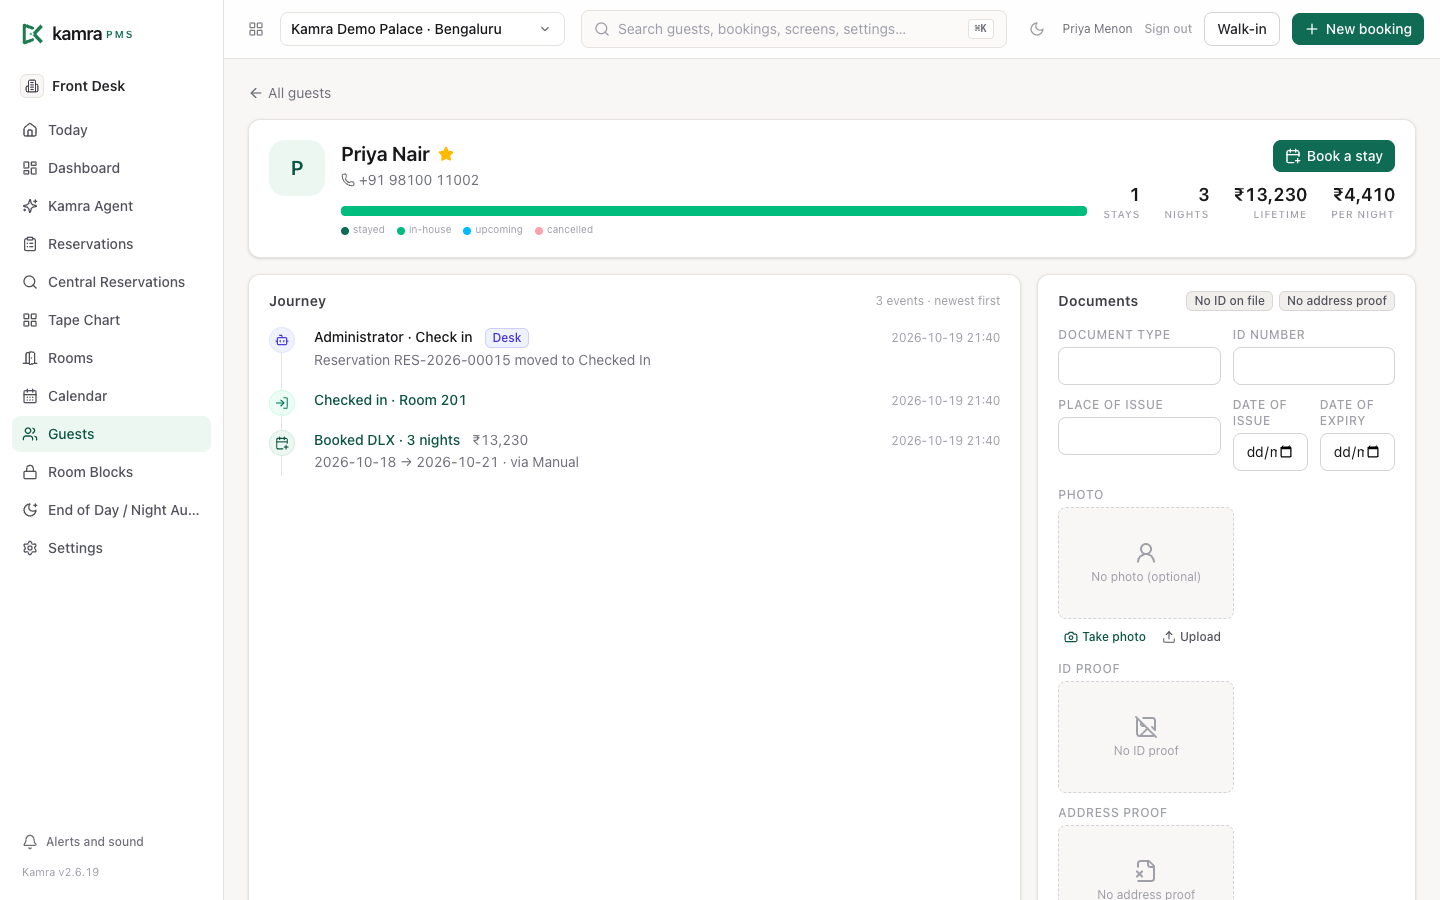Viewport: 1440px width, 900px height.
Task: Open Dashboard in the sidebar
Action: click(x=111, y=168)
